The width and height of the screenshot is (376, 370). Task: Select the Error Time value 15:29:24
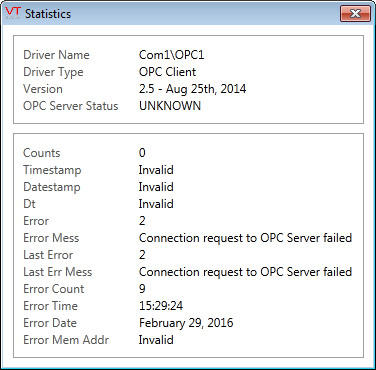tap(161, 306)
